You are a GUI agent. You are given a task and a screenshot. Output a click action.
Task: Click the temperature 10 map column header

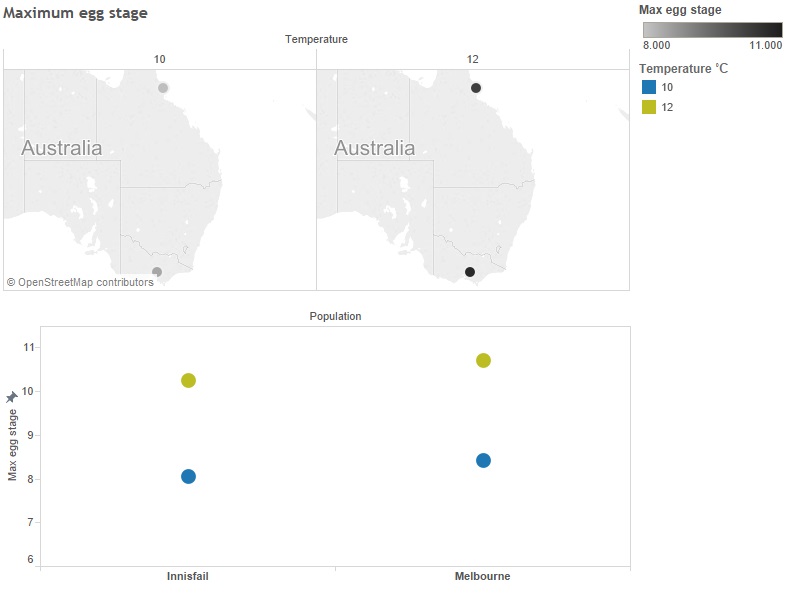pos(160,59)
